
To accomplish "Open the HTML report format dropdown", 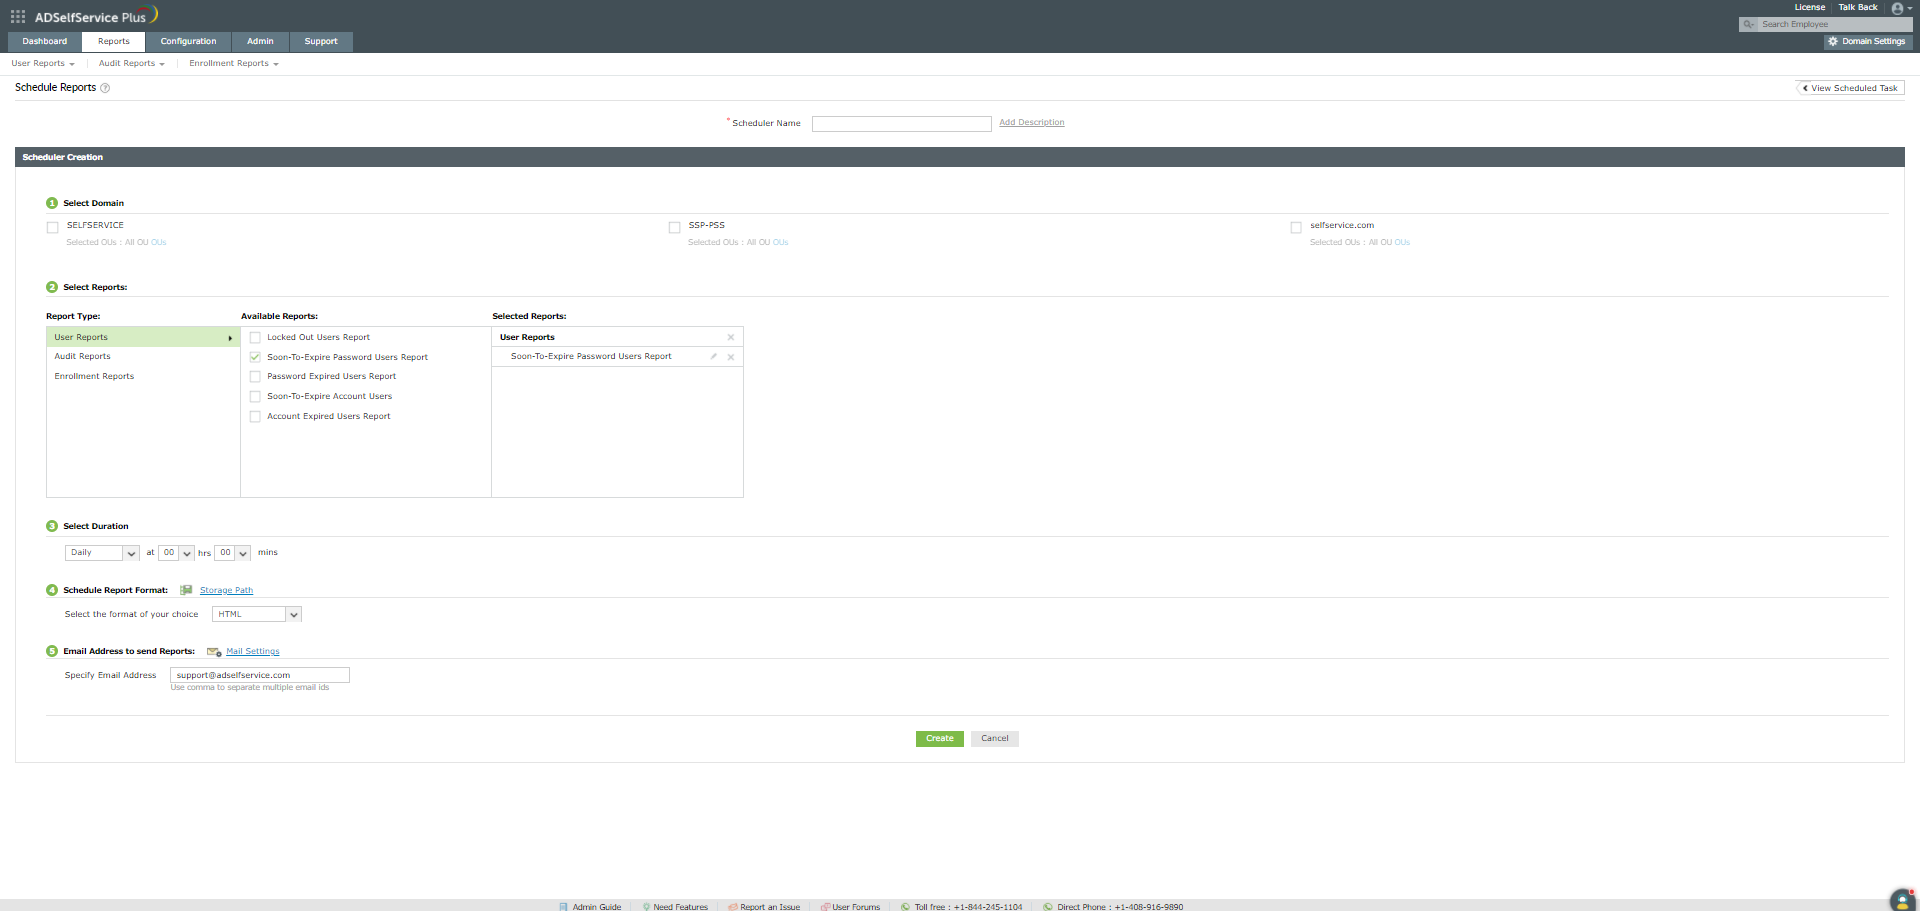I will click(x=257, y=614).
